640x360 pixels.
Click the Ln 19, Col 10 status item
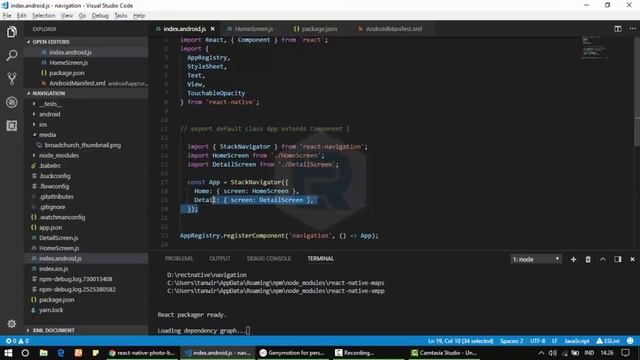pyautogui.click(x=460, y=341)
